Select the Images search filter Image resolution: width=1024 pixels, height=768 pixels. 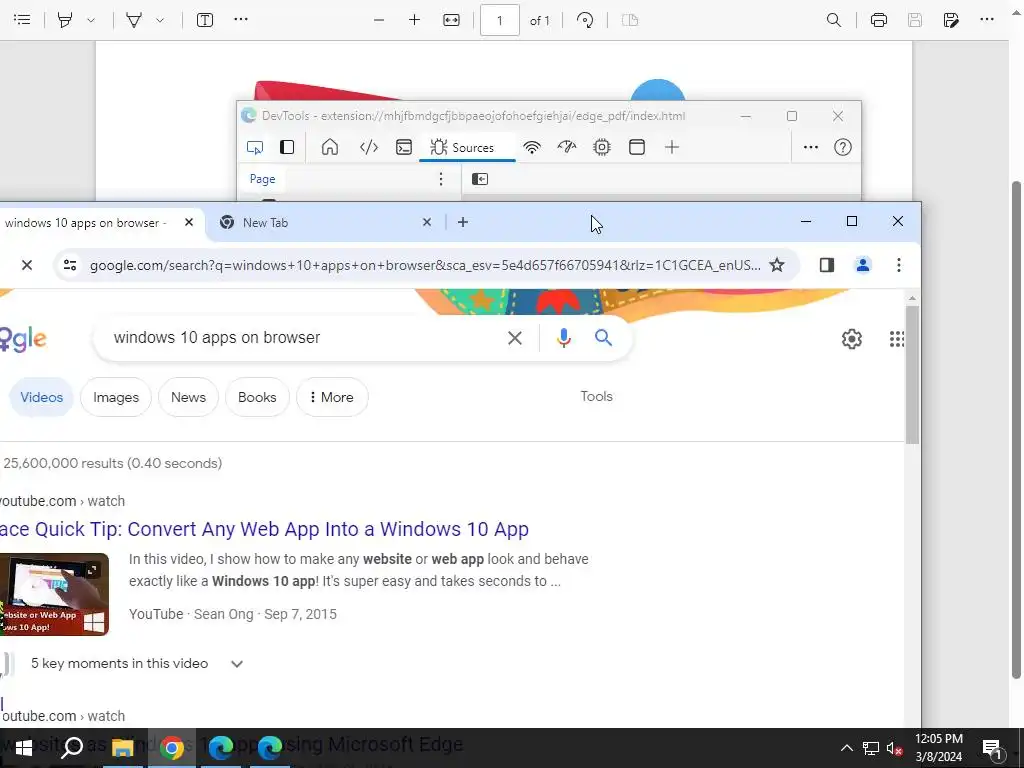click(116, 397)
